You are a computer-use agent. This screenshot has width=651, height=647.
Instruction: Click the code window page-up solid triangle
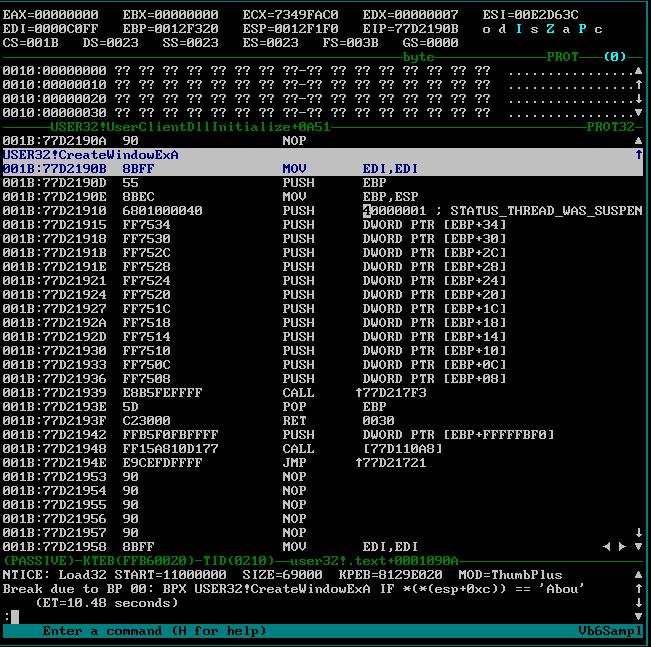[639, 141]
